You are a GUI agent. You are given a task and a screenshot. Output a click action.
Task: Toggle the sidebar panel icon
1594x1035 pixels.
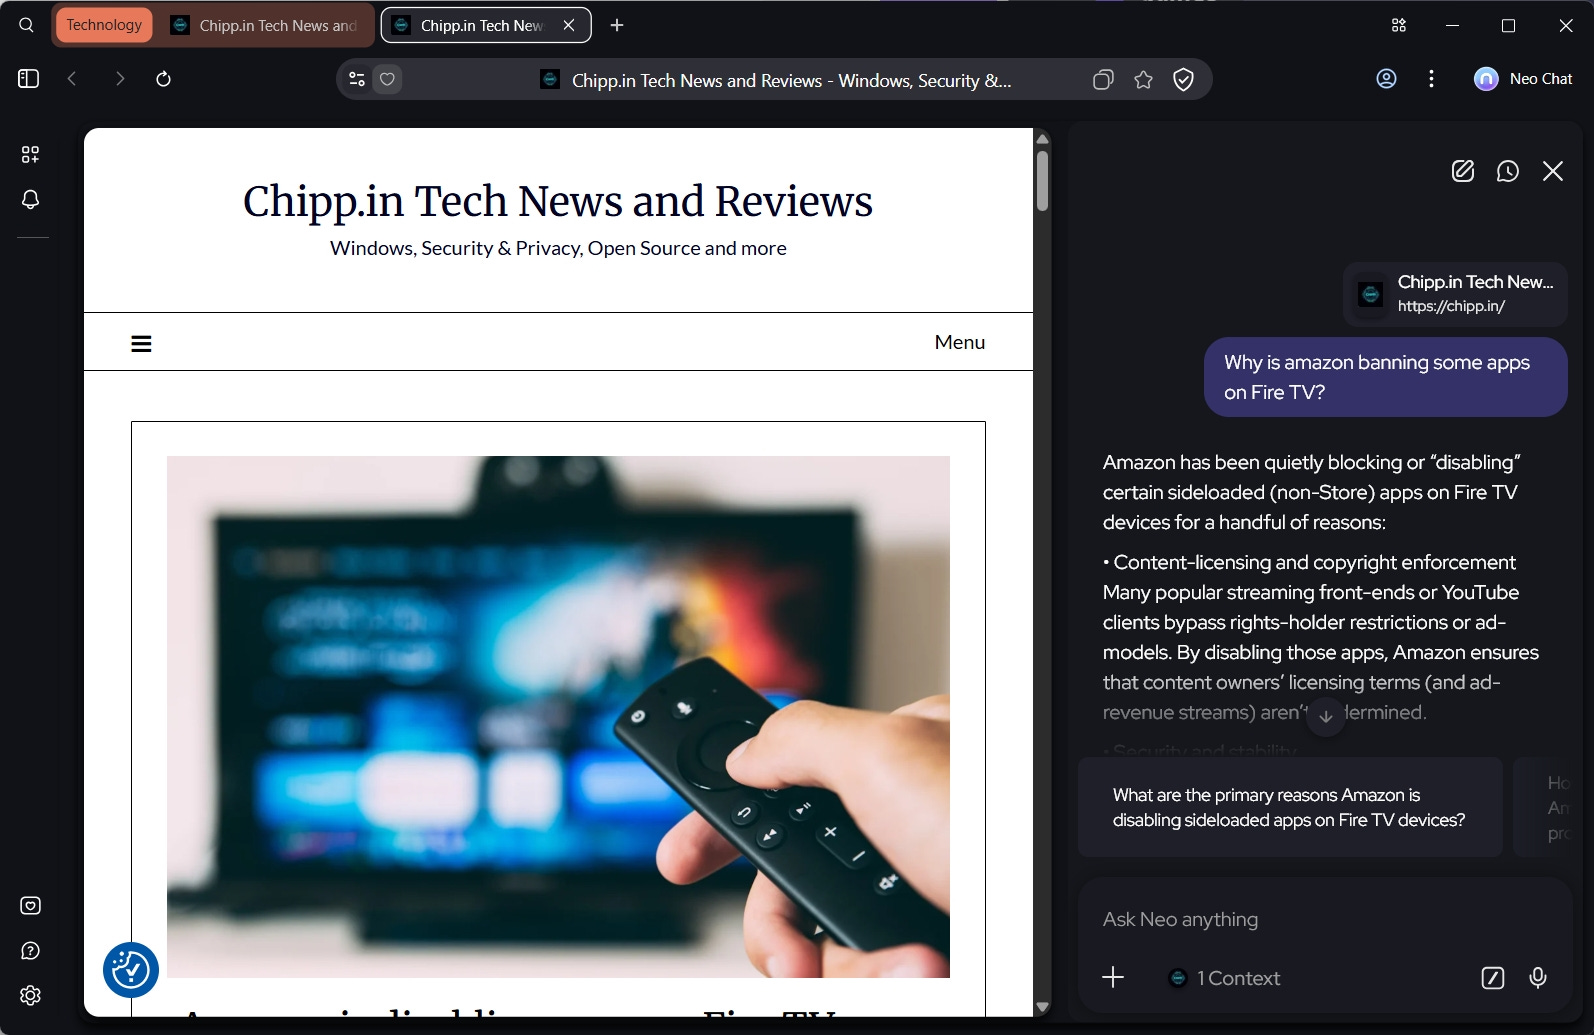click(x=28, y=79)
